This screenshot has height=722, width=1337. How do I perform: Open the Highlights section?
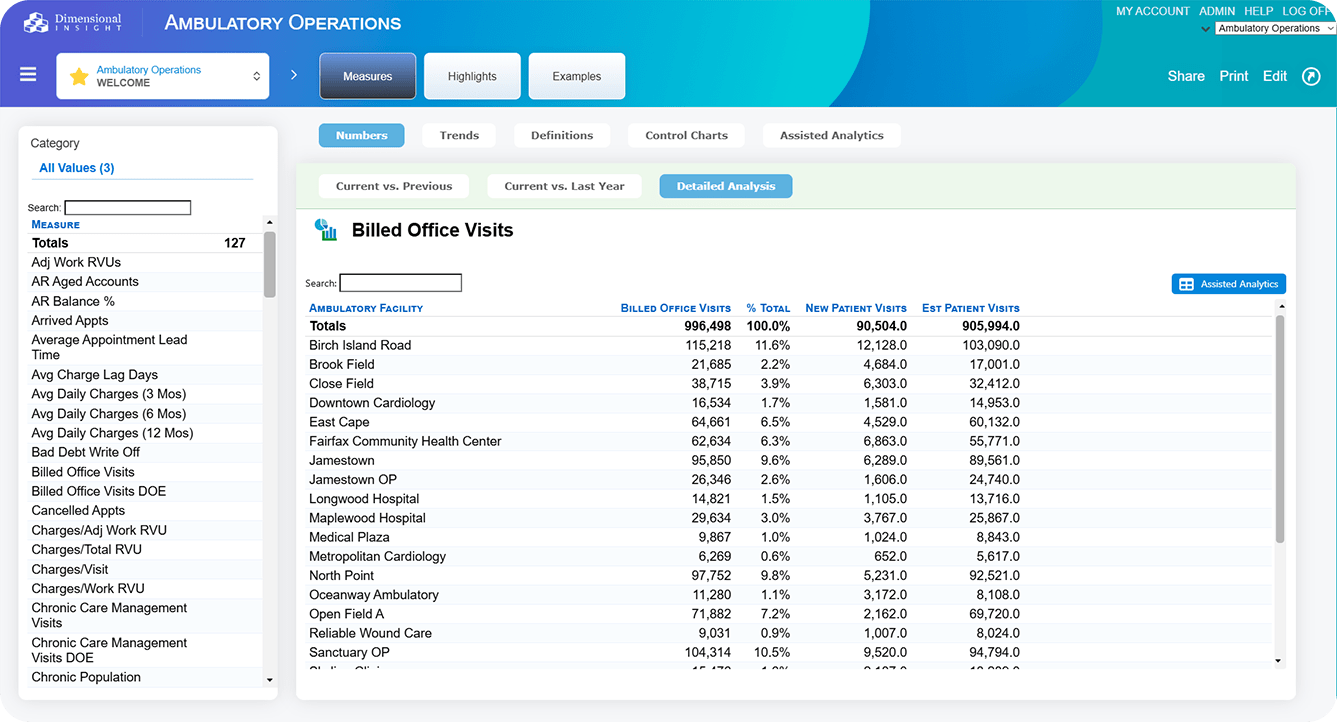point(472,77)
